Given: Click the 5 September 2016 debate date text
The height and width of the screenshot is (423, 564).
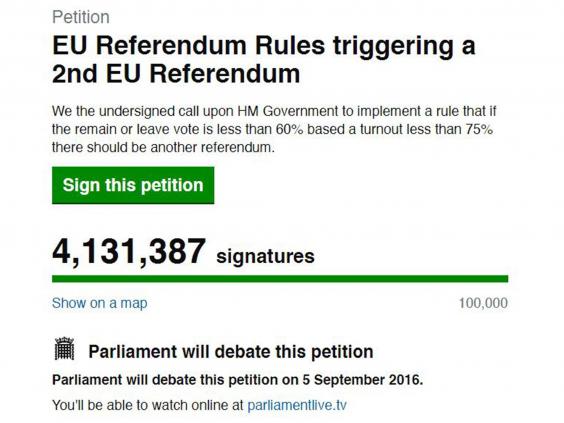Looking at the screenshot, I should (362, 380).
